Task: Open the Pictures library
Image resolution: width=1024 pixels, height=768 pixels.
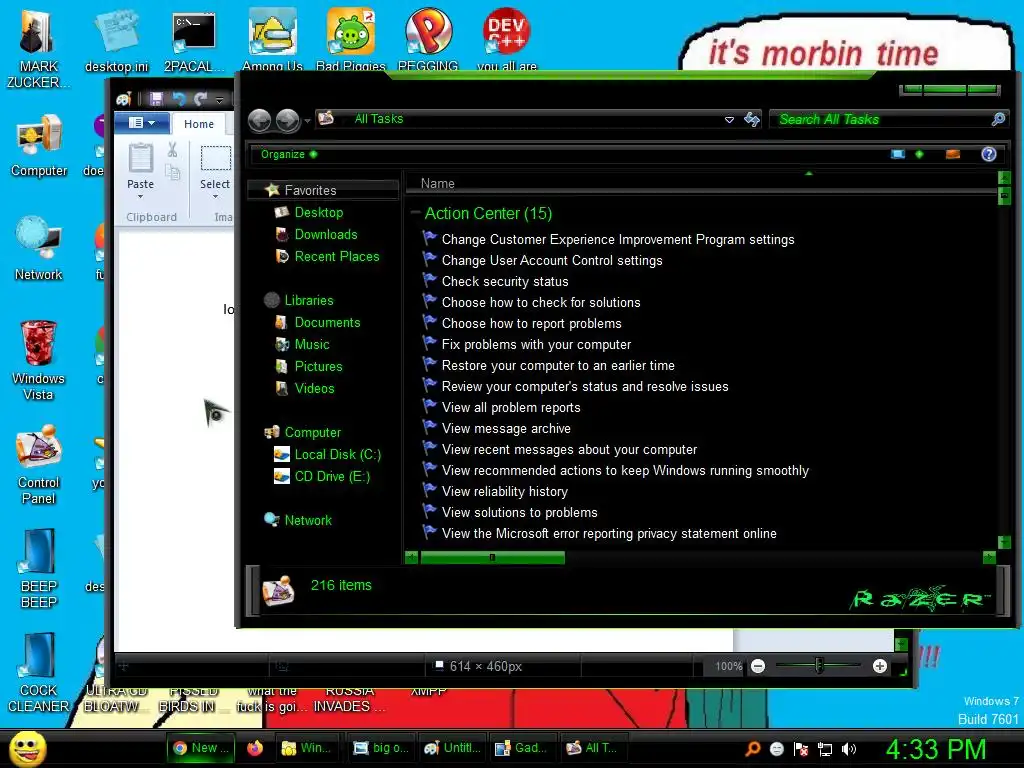Action: 318,366
